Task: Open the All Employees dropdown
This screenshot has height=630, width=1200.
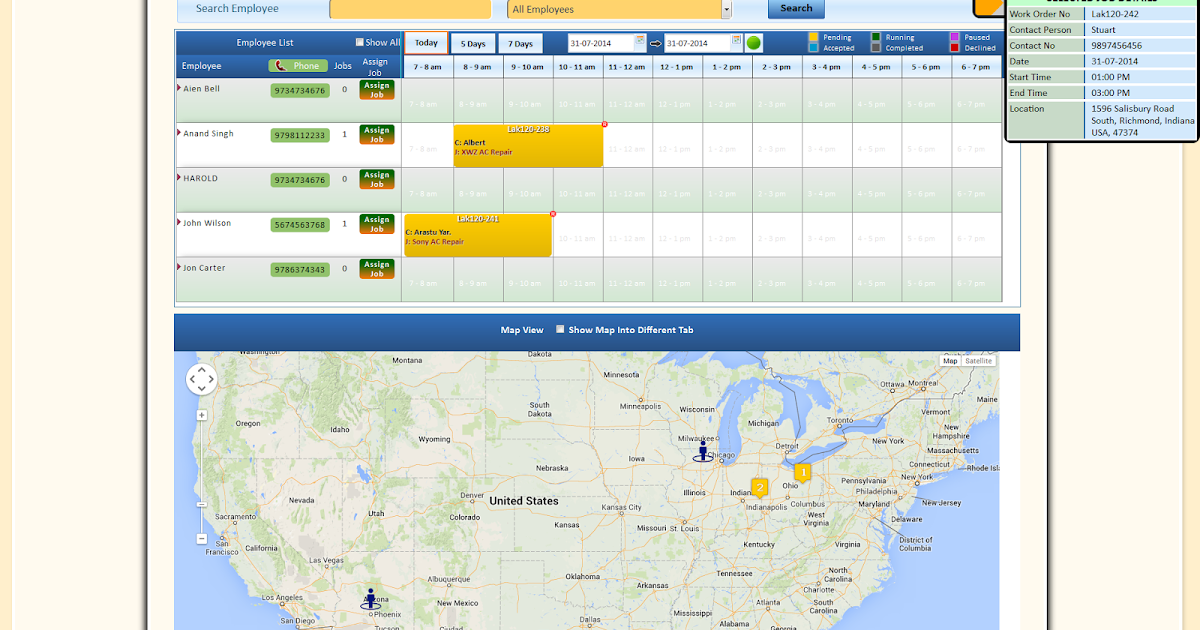Action: coord(726,9)
